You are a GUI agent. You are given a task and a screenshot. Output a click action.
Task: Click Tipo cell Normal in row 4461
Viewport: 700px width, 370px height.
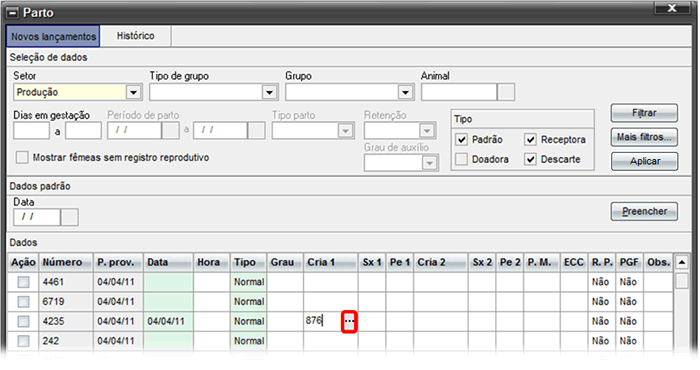(249, 282)
